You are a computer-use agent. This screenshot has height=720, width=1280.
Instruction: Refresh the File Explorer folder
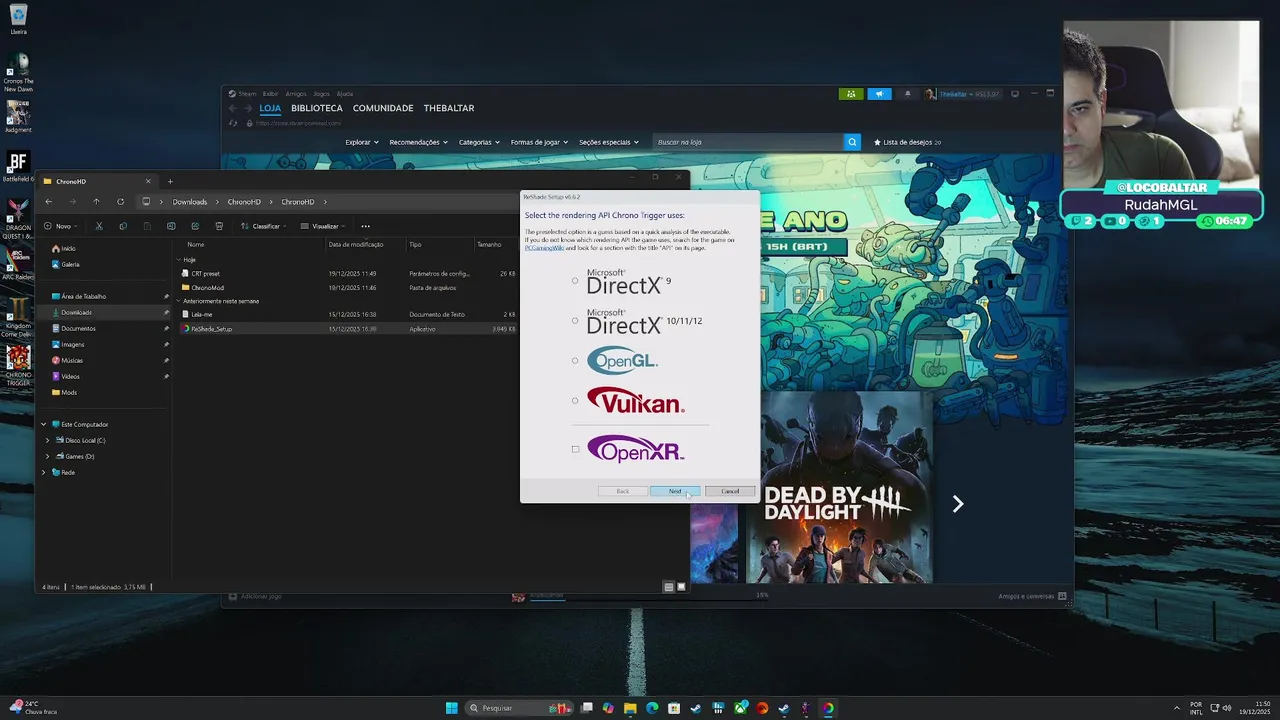tap(121, 202)
